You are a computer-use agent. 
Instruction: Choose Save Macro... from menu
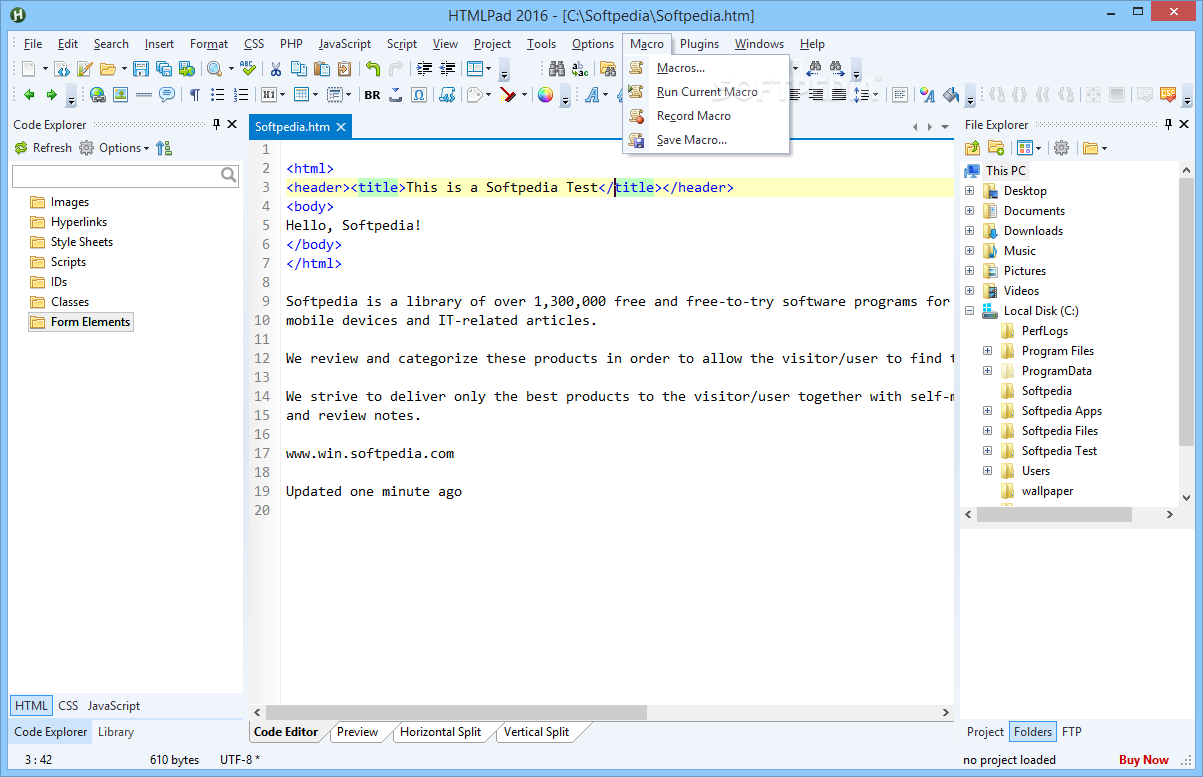(706, 140)
